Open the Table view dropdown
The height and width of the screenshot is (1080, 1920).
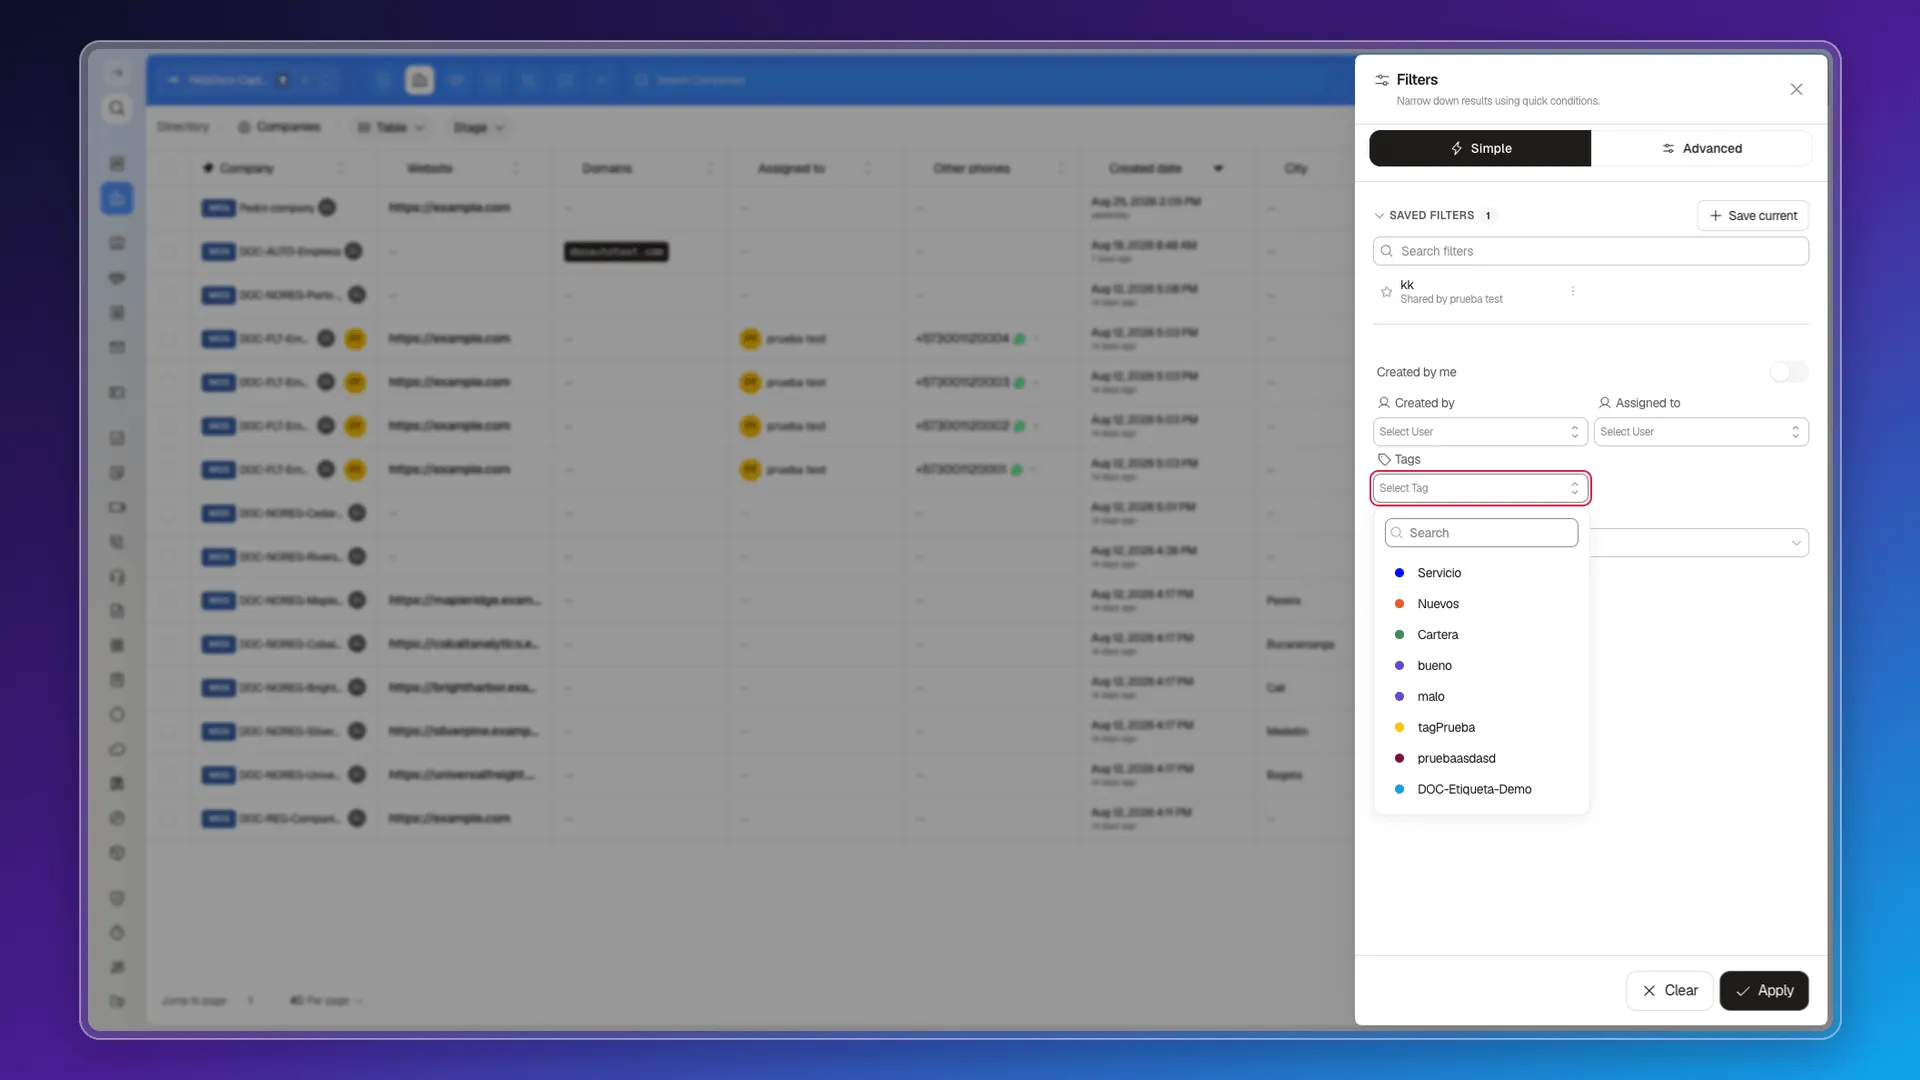point(391,128)
